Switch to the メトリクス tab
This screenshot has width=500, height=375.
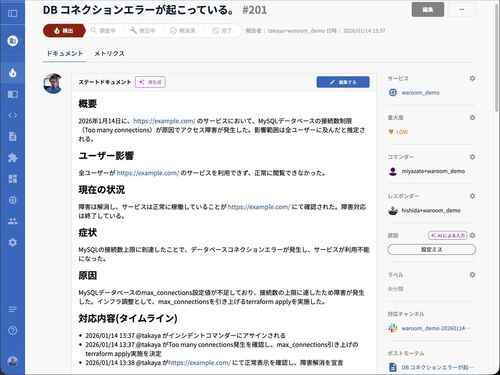pos(109,53)
